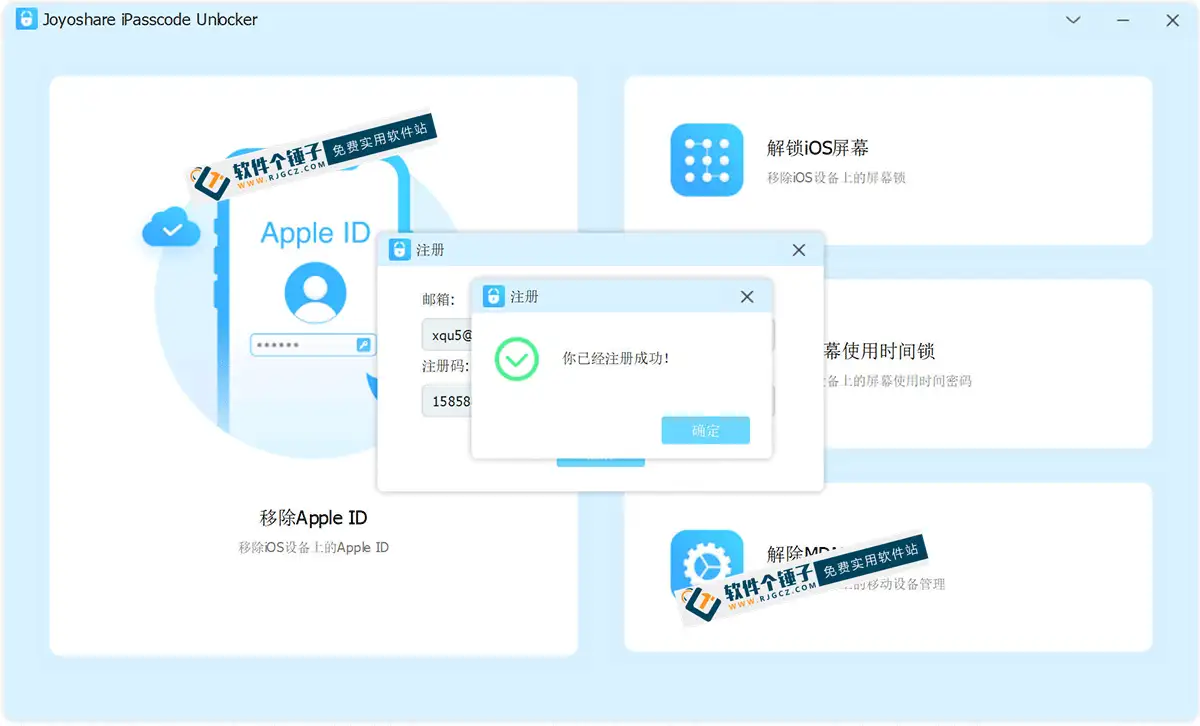Open the title bar dropdown menu chevron
Viewport: 1200px width, 726px height.
[x=1073, y=20]
